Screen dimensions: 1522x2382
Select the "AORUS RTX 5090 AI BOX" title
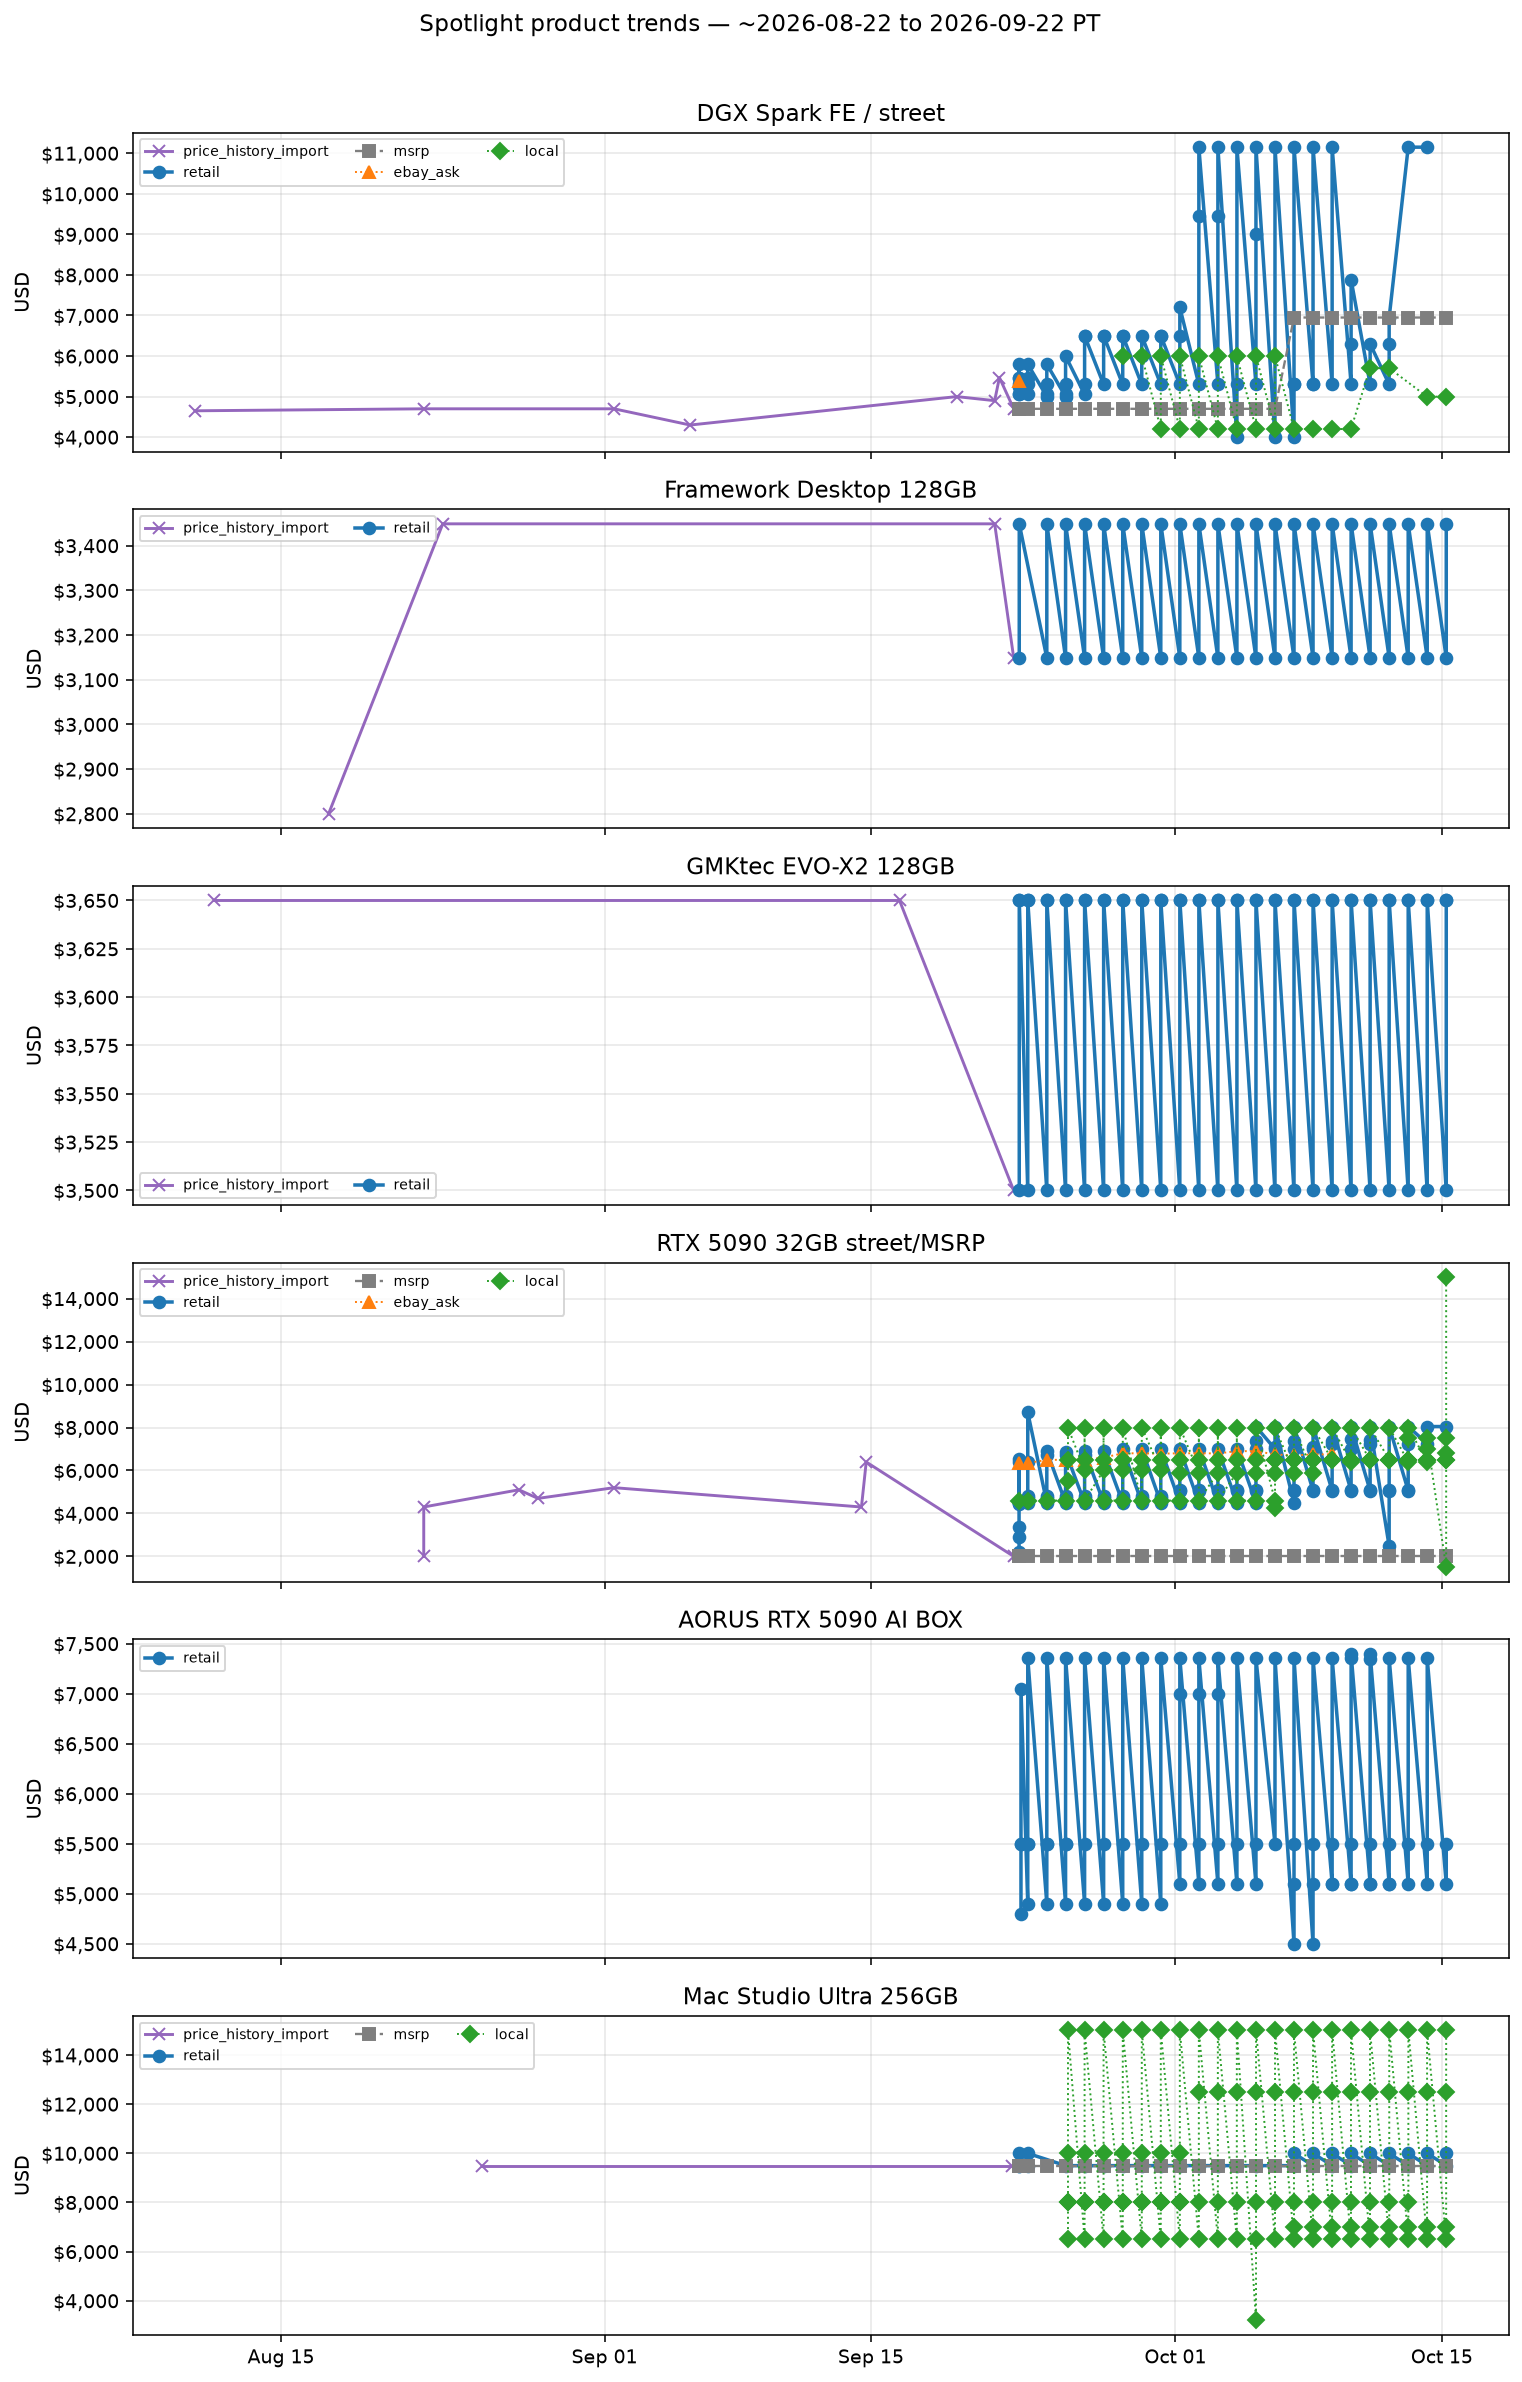click(820, 1620)
